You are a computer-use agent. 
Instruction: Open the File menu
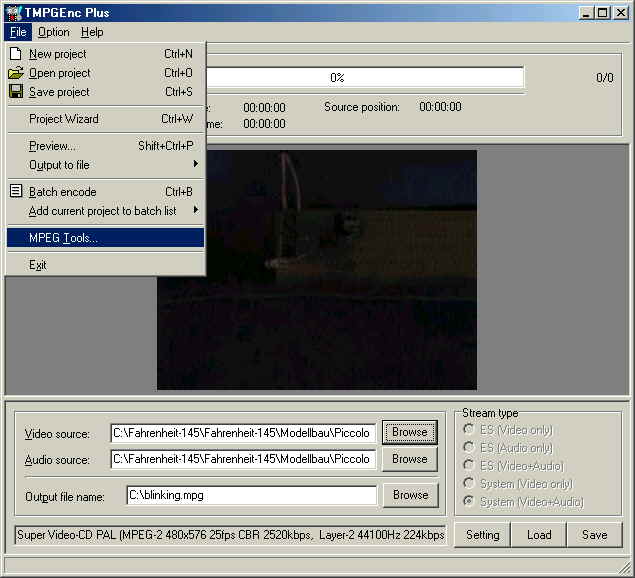[x=18, y=32]
